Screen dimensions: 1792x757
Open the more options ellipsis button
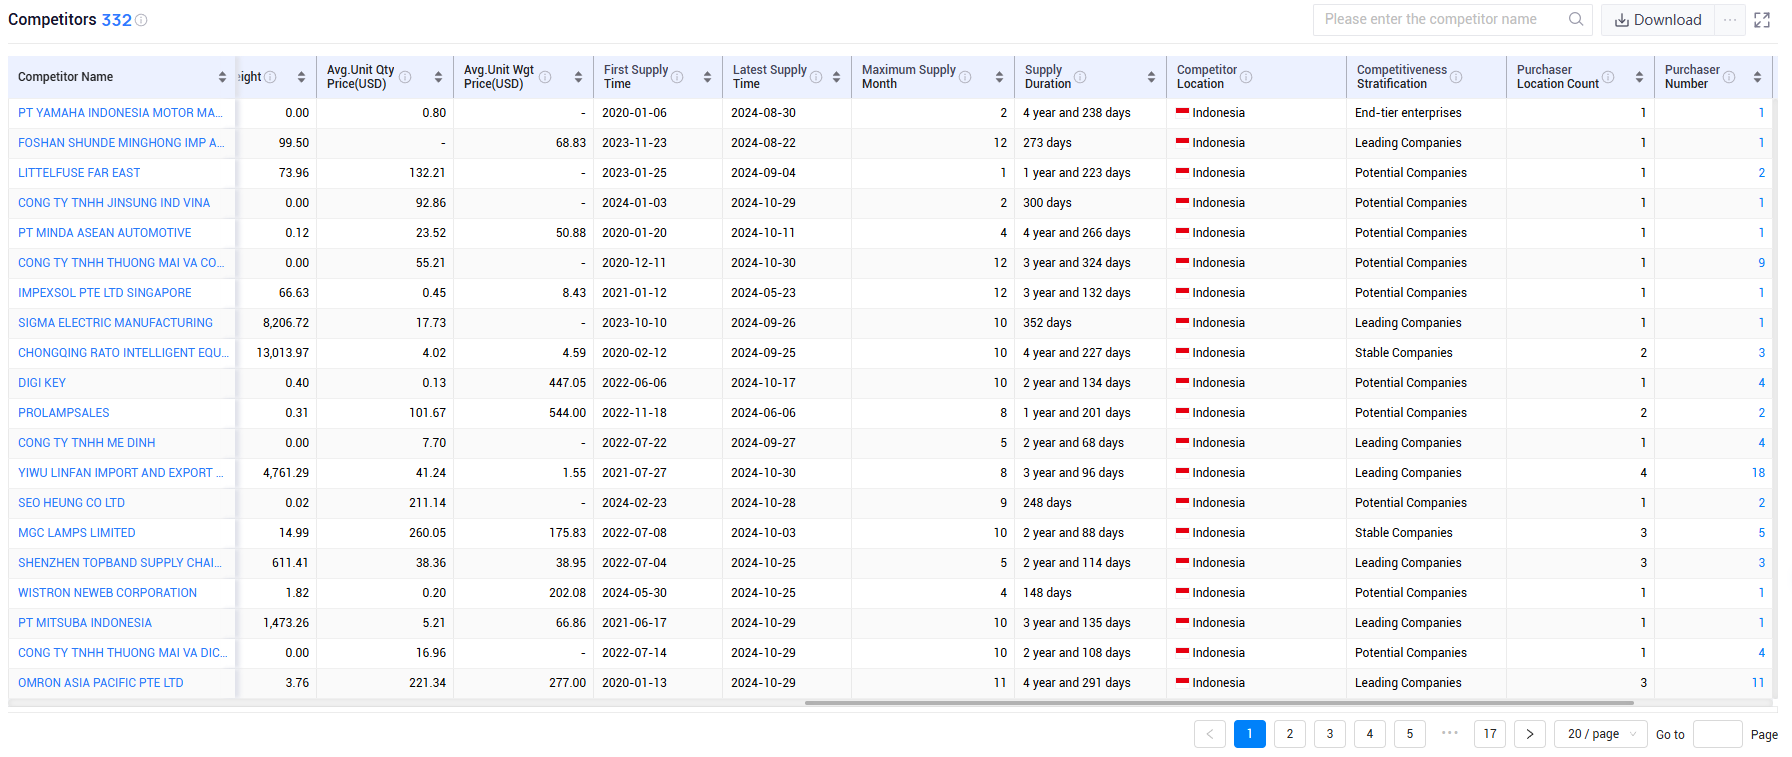pyautogui.click(x=1730, y=20)
